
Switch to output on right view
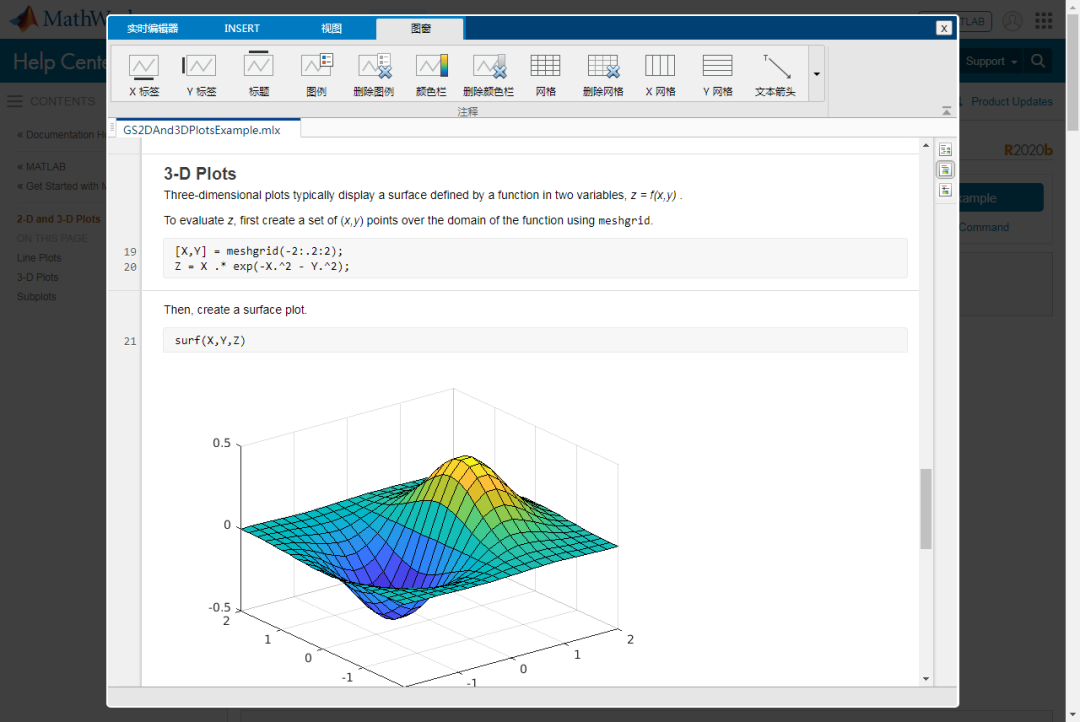coord(945,149)
